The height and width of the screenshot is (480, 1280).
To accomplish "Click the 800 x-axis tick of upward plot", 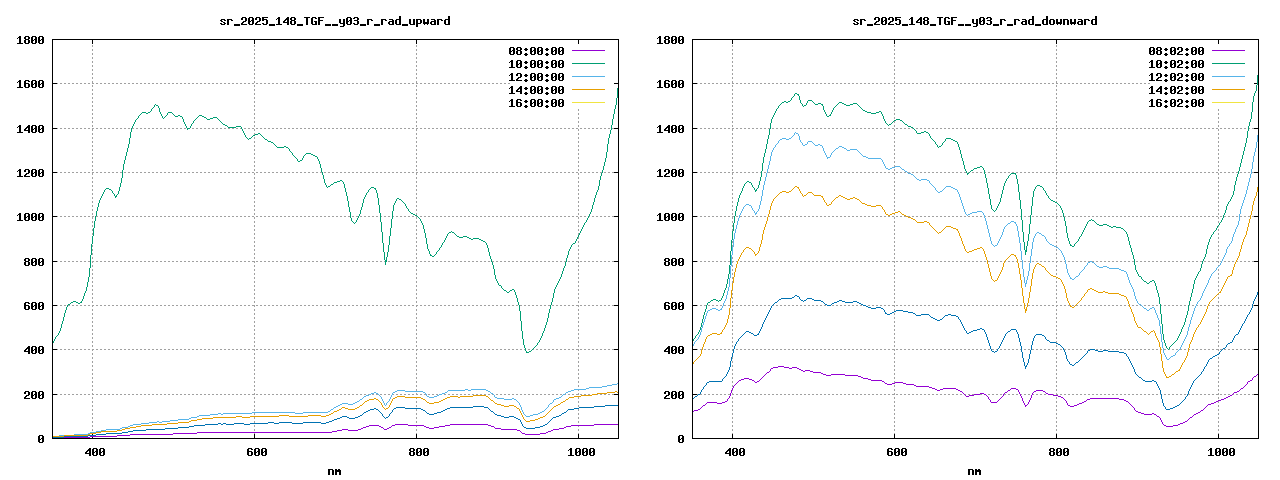I will click(x=418, y=453).
